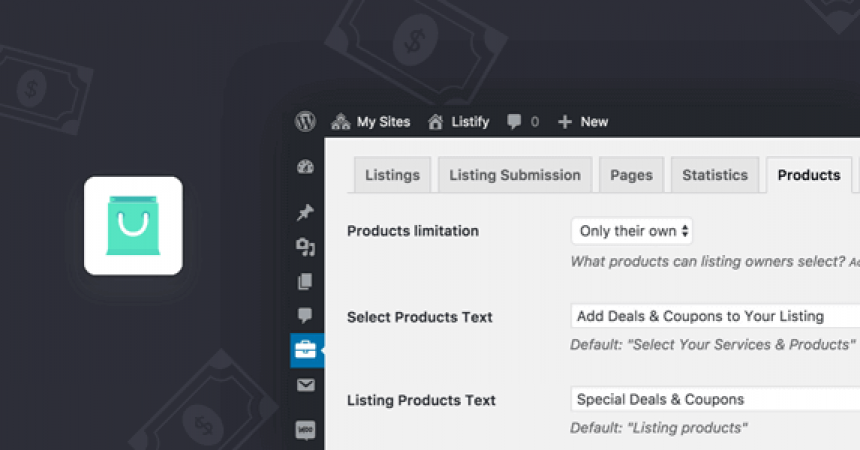Click 'Default: "Select Your Services & Products"' hint
The width and height of the screenshot is (860, 450).
[712, 345]
